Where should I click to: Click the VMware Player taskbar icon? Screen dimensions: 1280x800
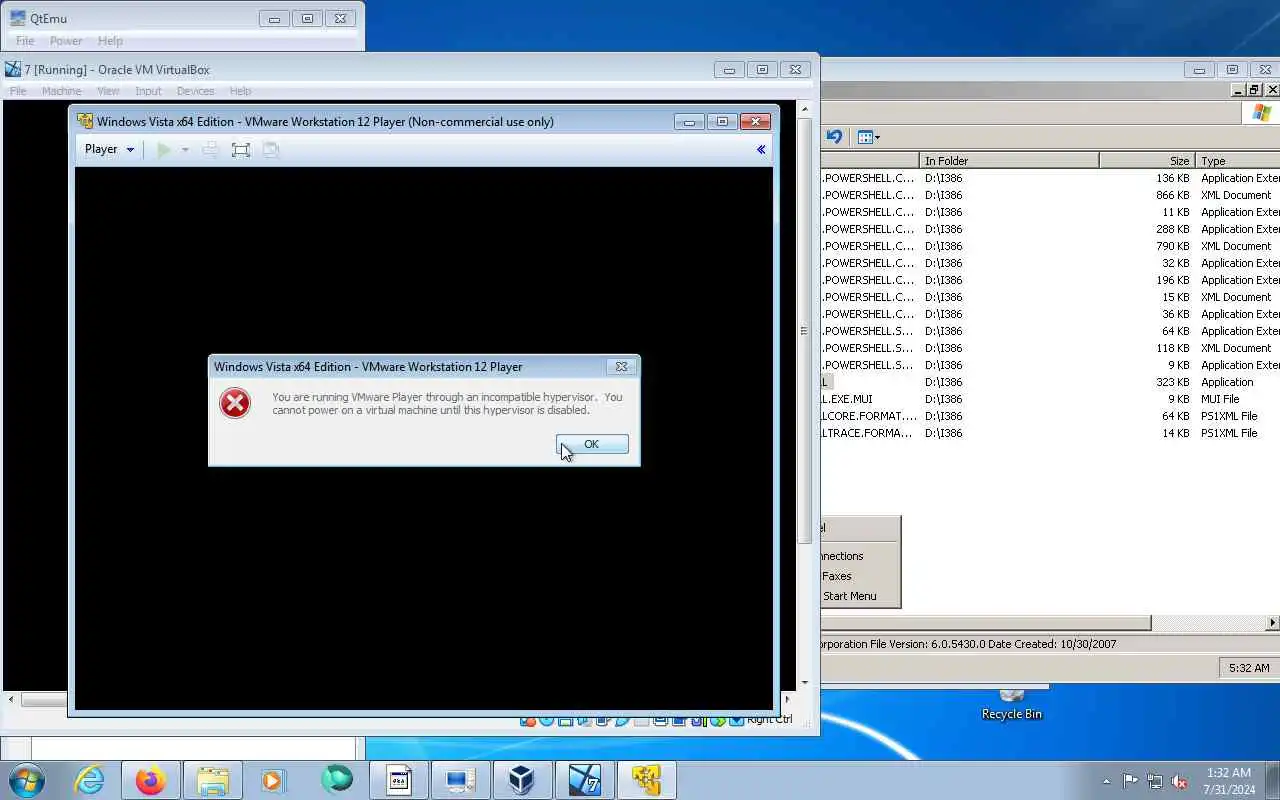[x=646, y=780]
